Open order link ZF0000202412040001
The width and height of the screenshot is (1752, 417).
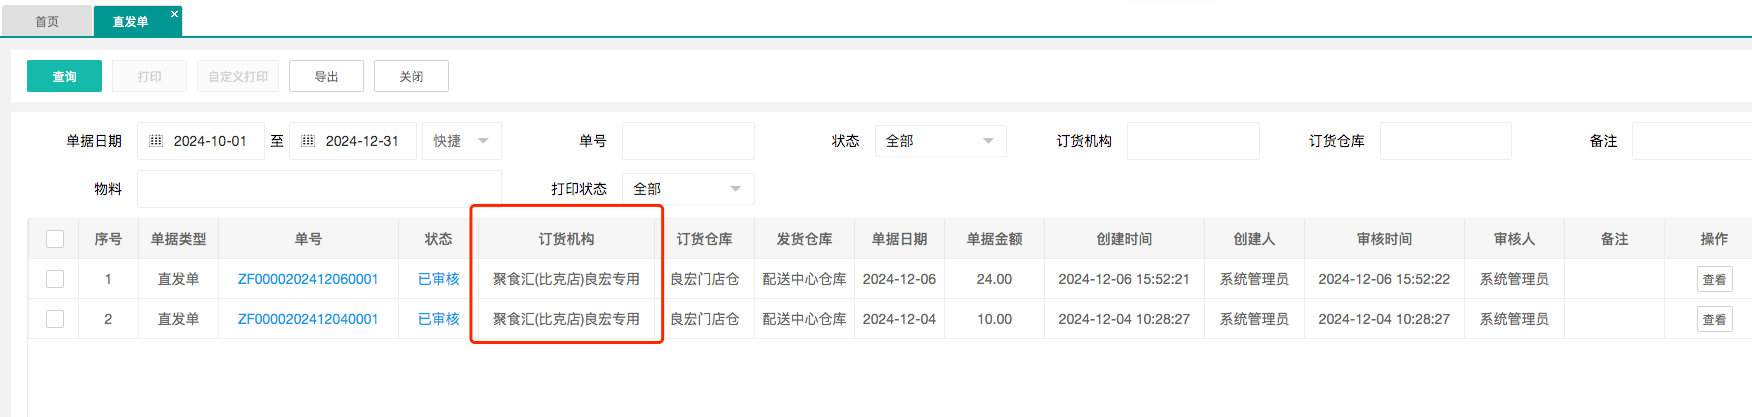pos(308,319)
